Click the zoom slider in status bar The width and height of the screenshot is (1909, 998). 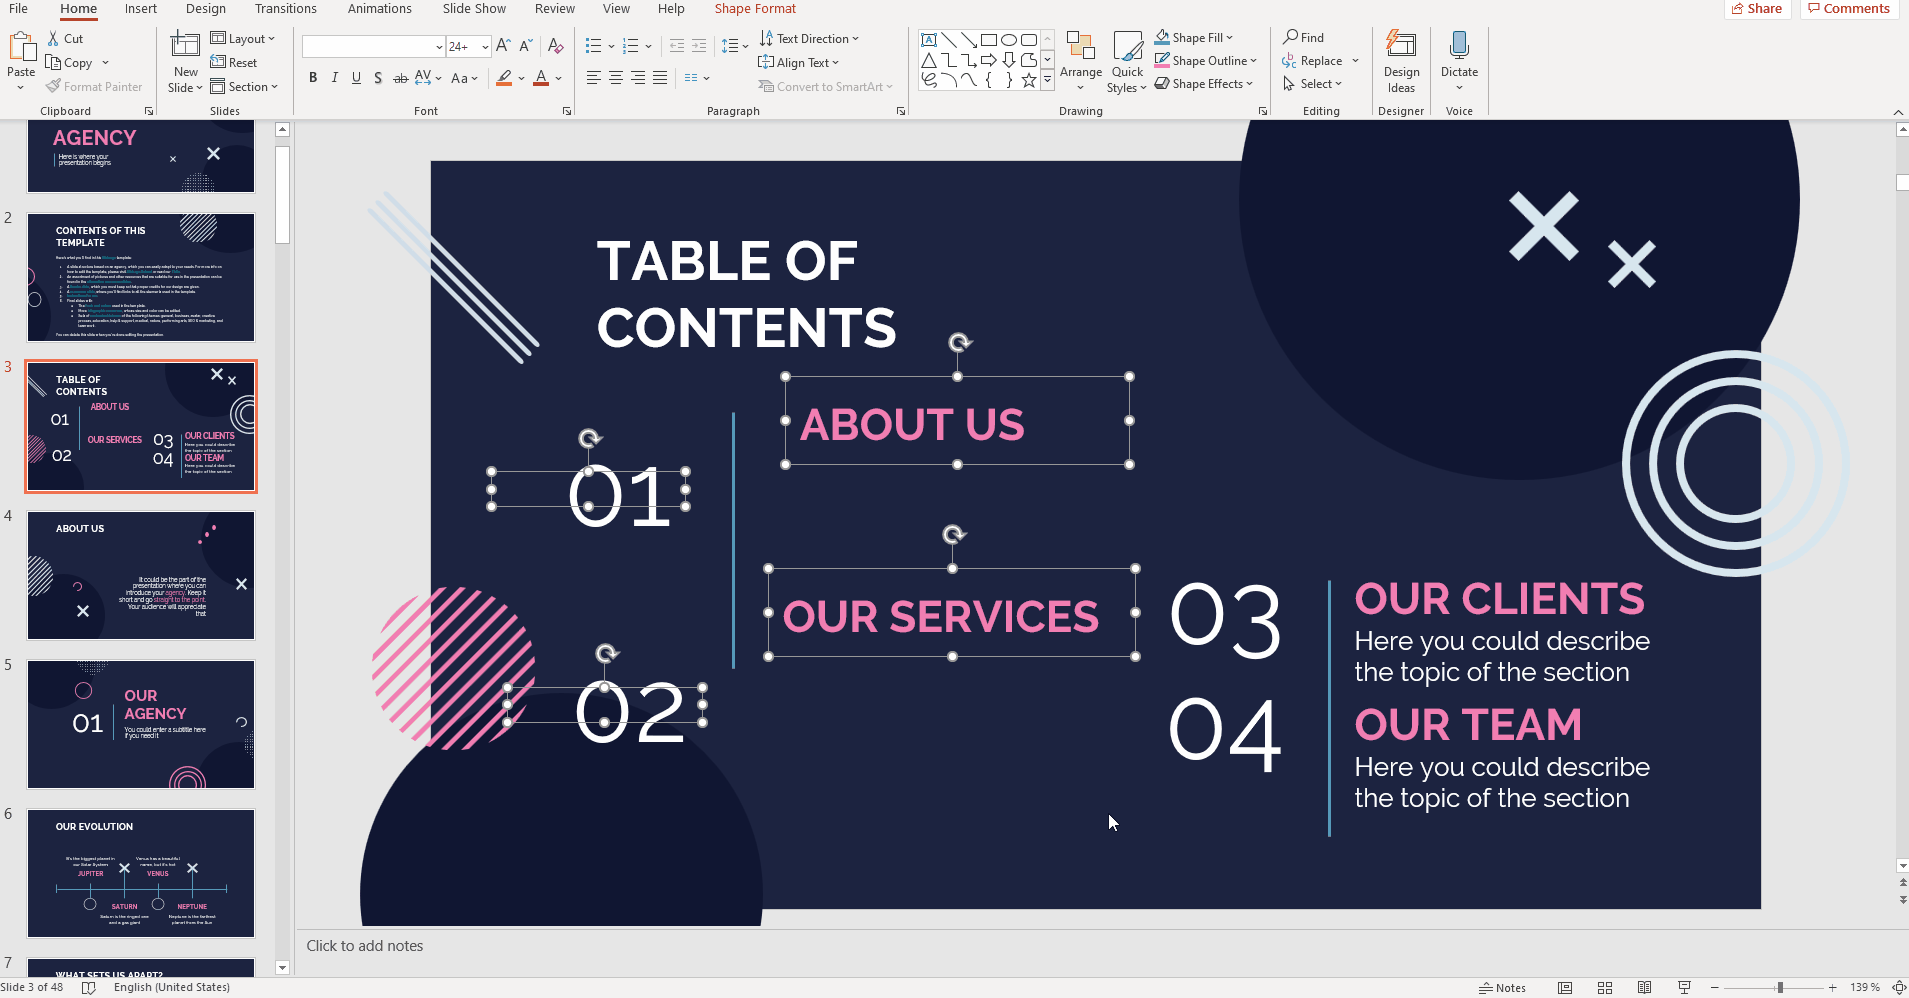(x=1779, y=987)
